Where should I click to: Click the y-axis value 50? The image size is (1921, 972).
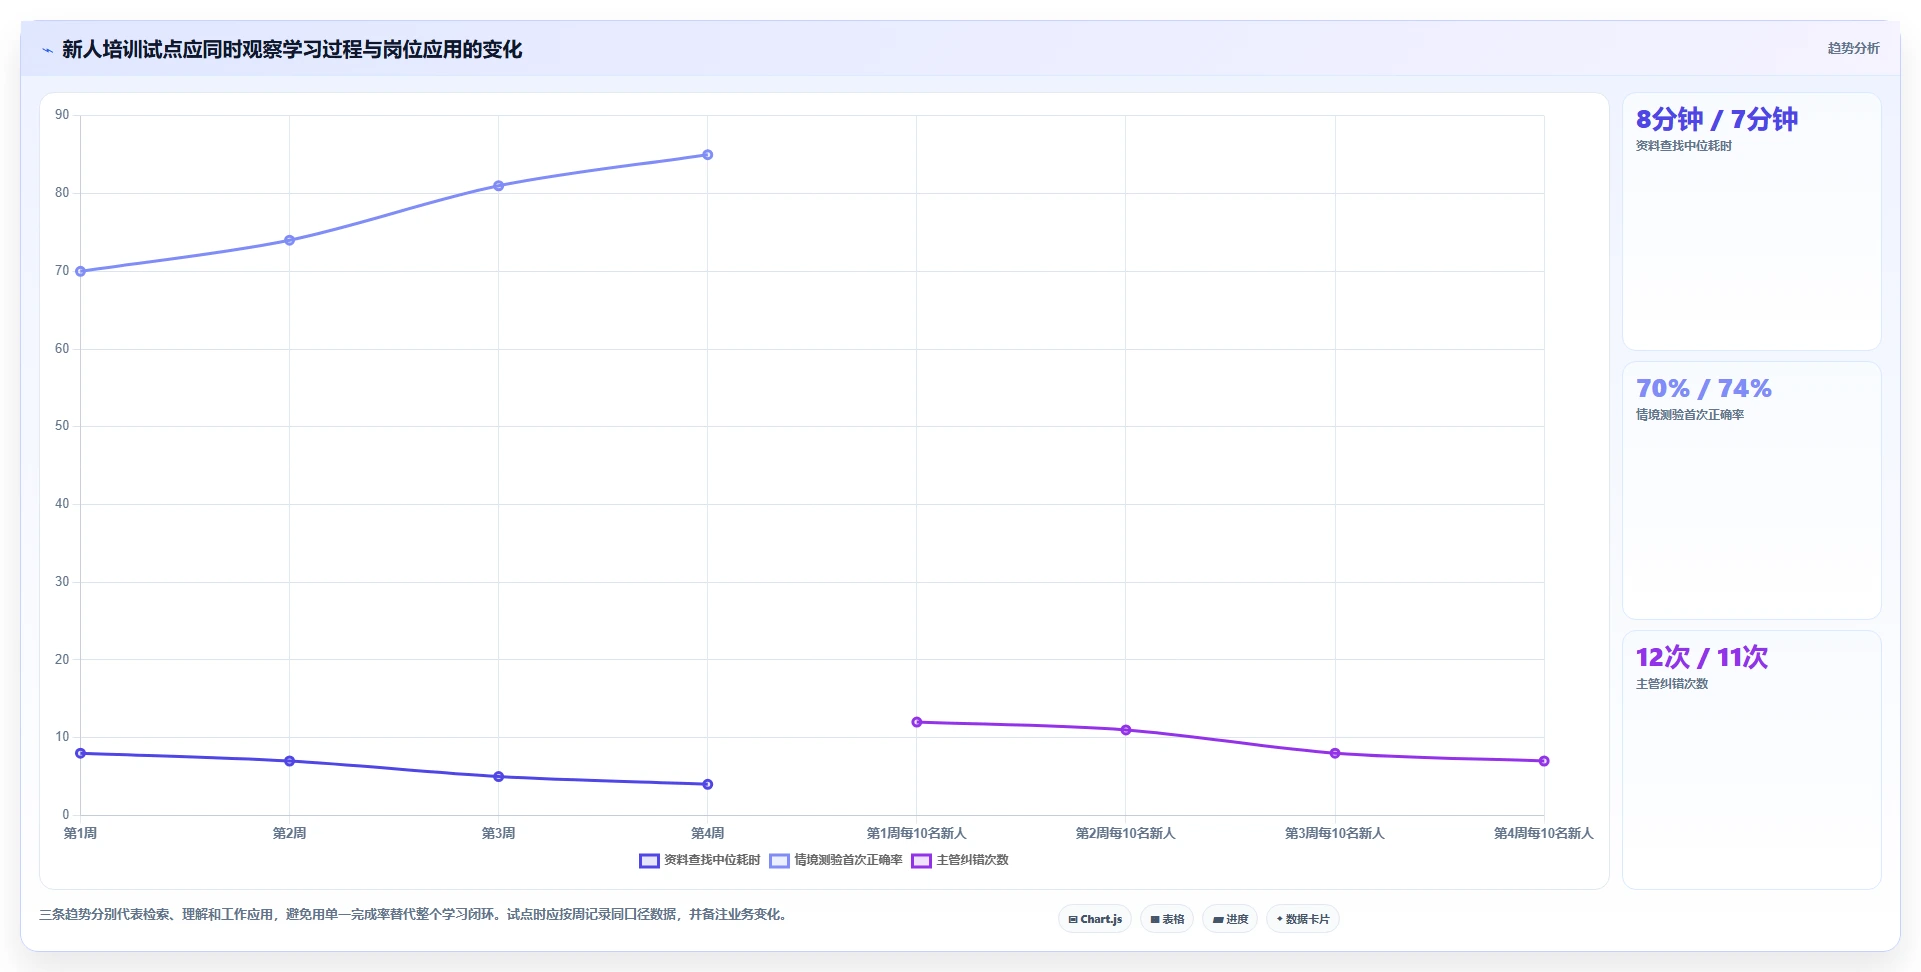coord(63,426)
